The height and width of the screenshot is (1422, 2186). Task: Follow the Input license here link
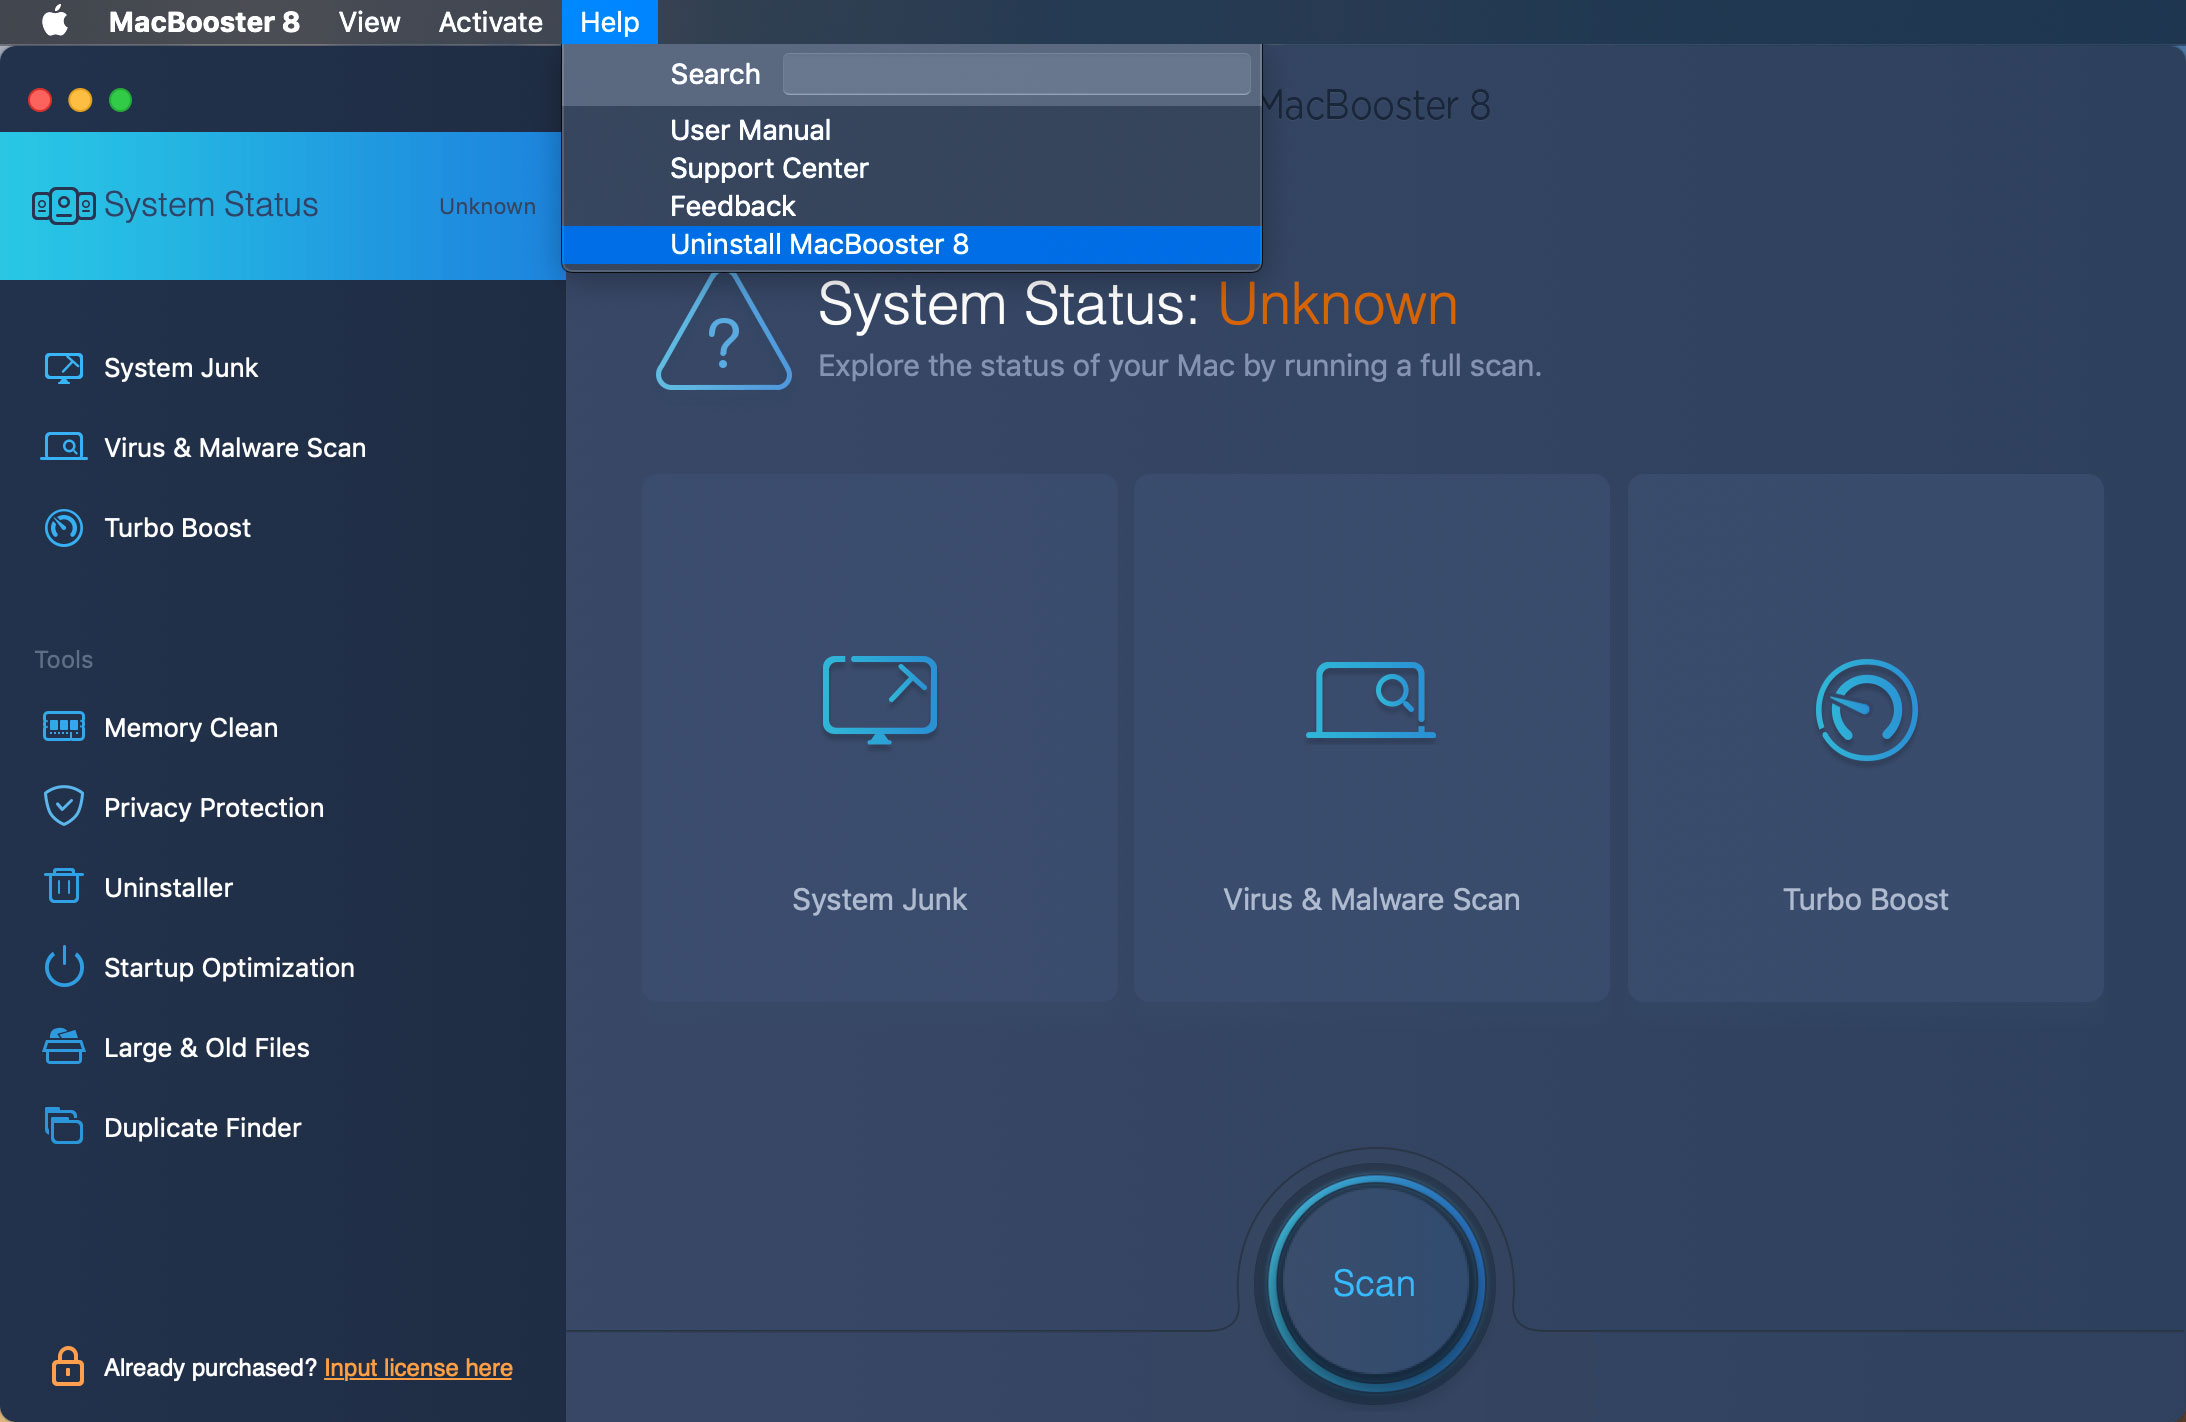click(x=418, y=1368)
